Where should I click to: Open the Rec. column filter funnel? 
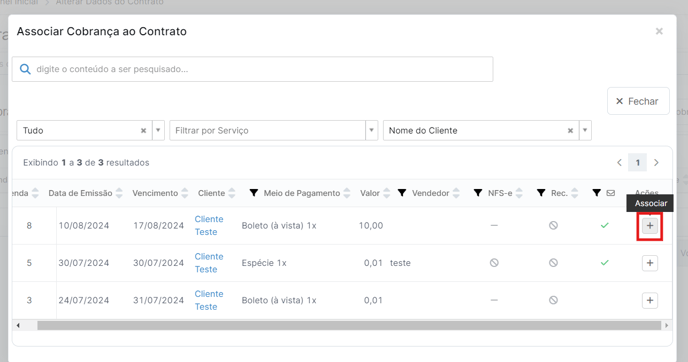pos(541,193)
